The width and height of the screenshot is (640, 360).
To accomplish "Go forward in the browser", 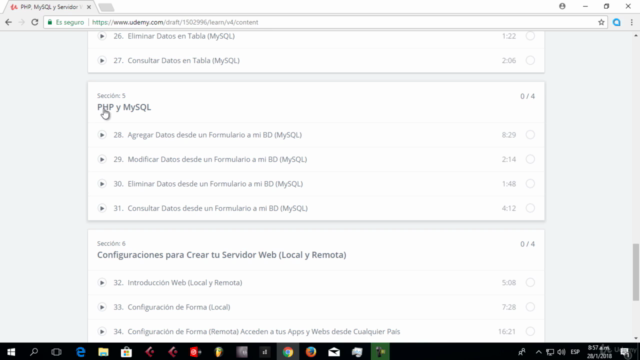I will pos(22,22).
